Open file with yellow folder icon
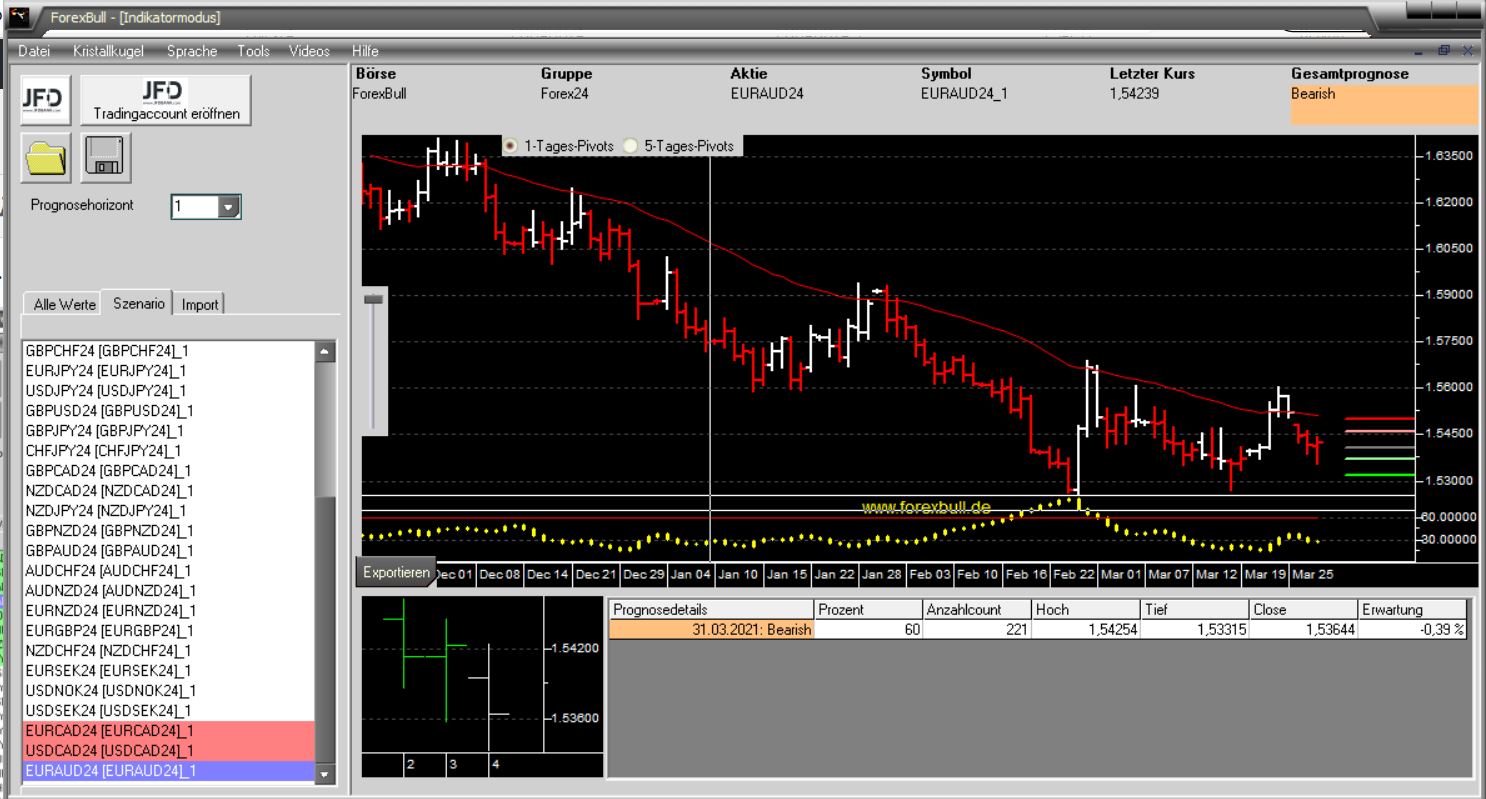The width and height of the screenshot is (1486, 799). point(46,159)
